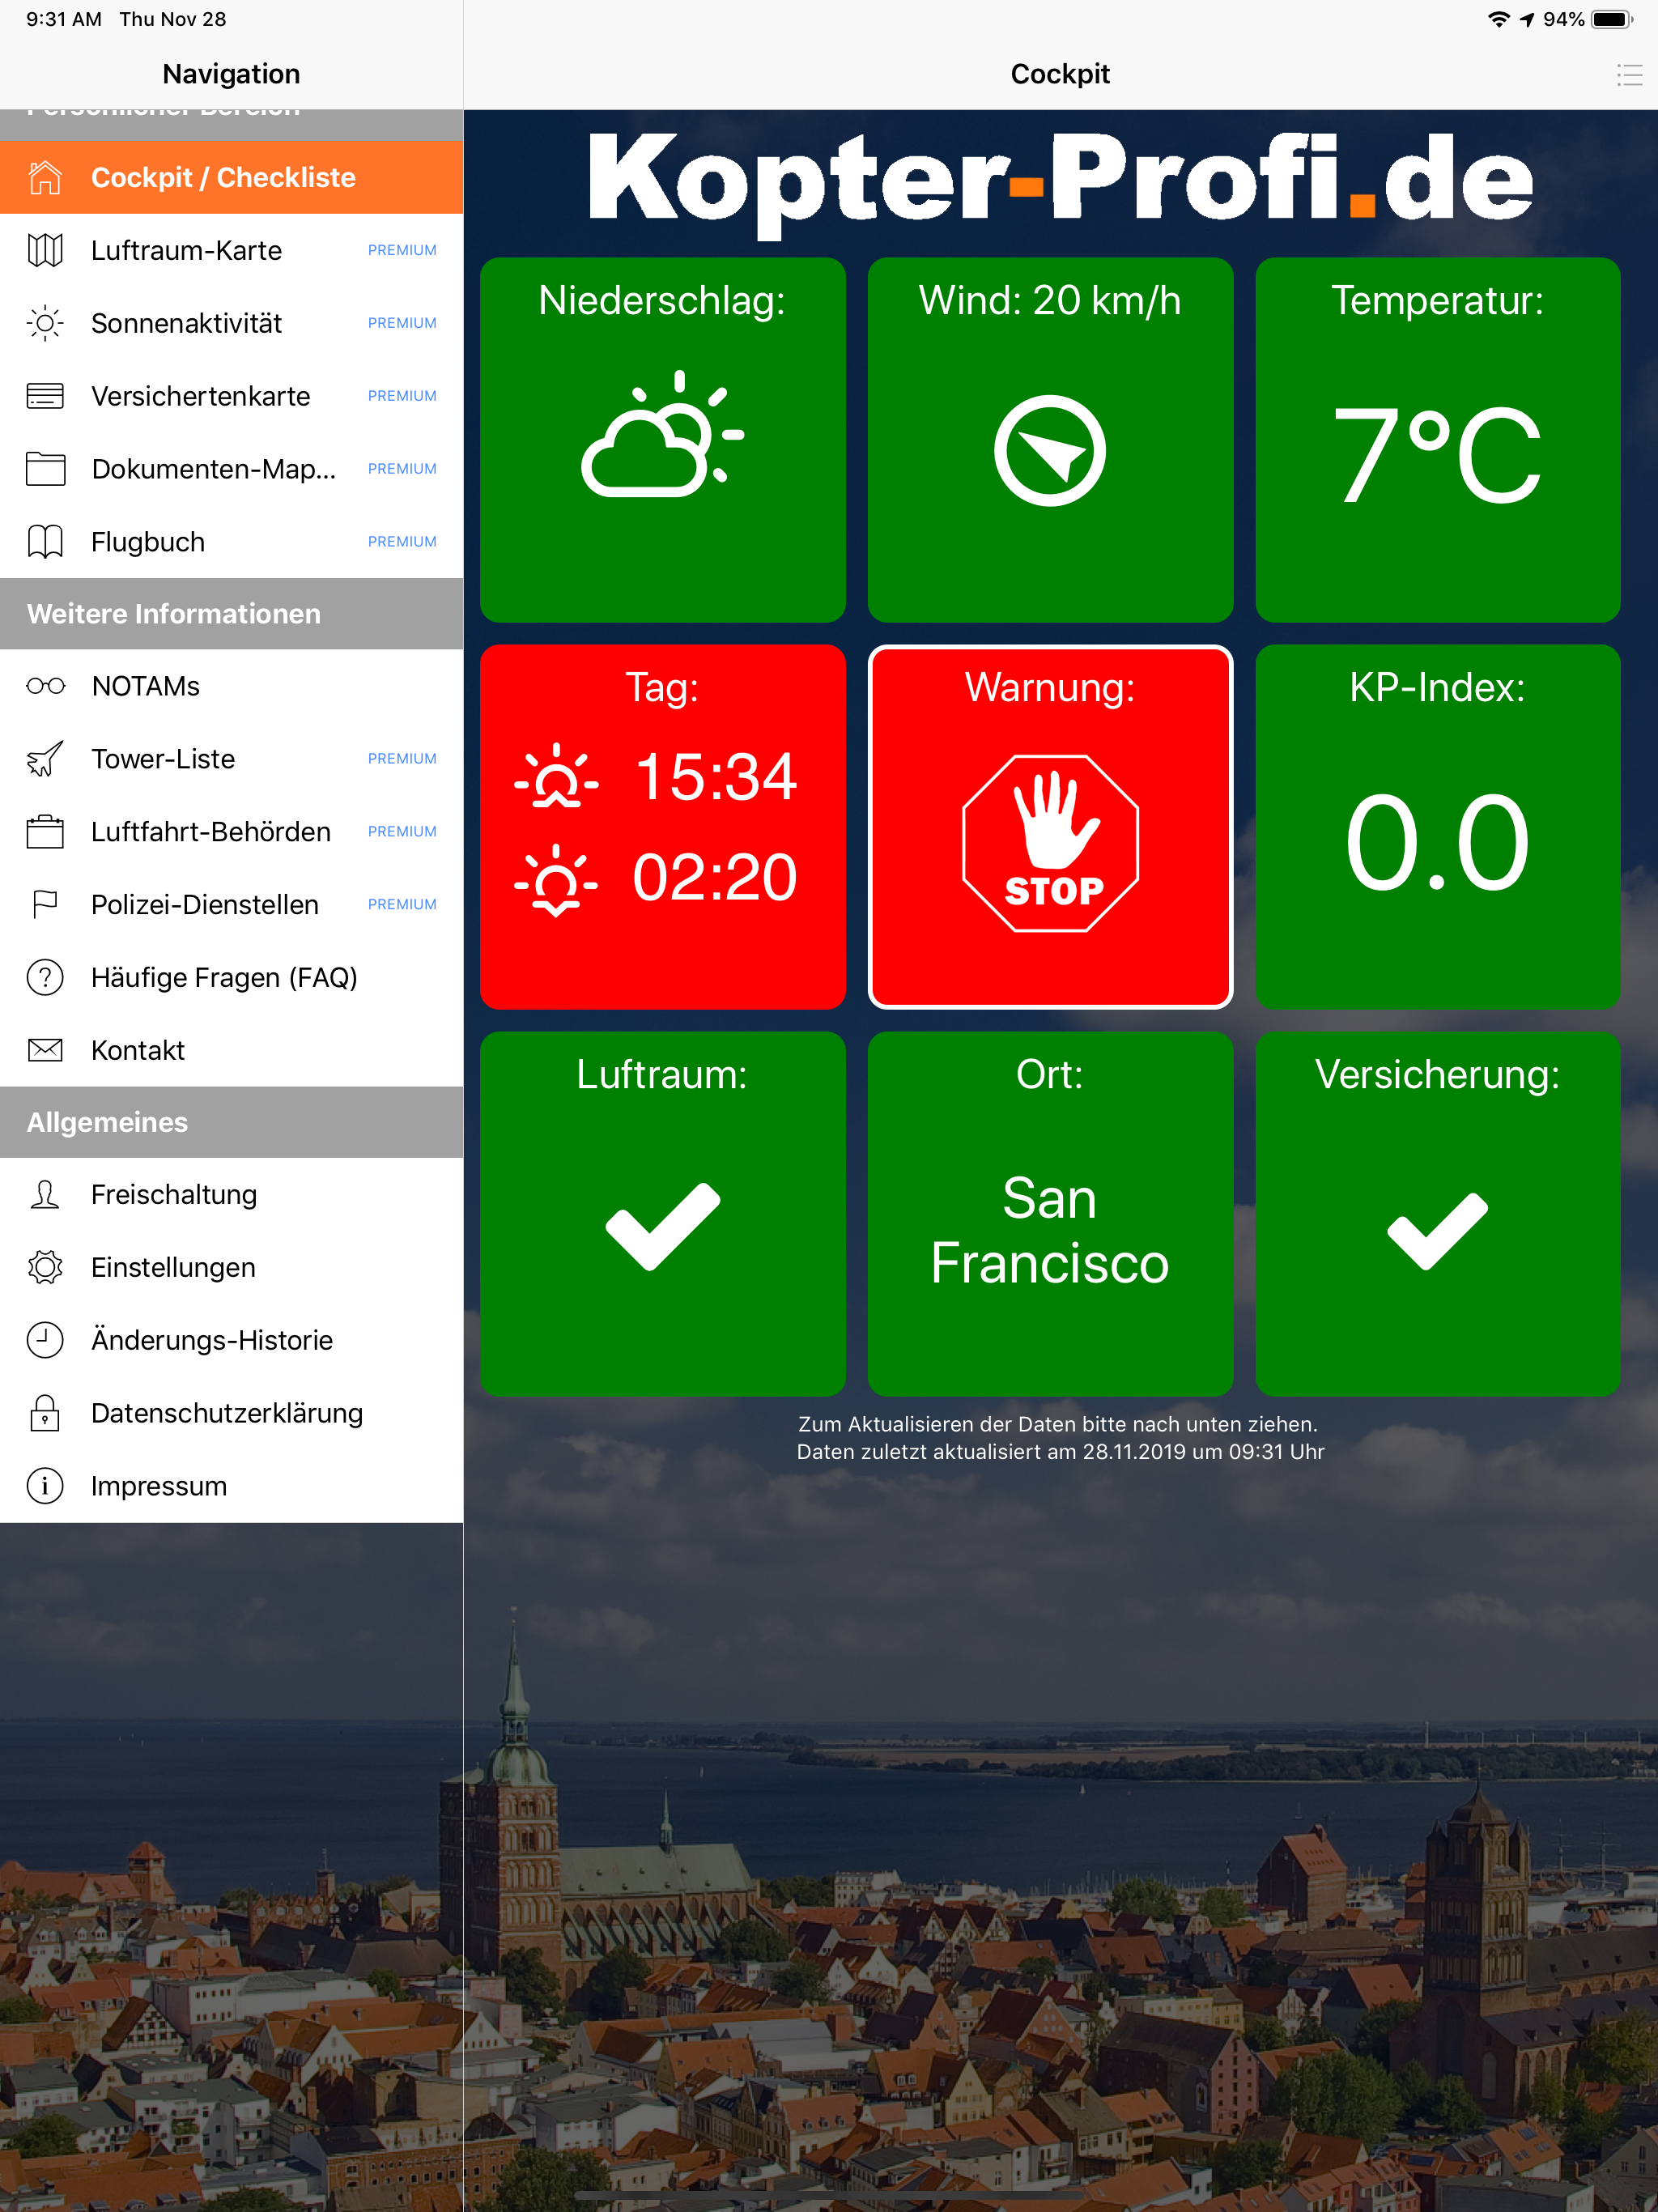
Task: Tap the STOP hand warning sign
Action: (1051, 844)
